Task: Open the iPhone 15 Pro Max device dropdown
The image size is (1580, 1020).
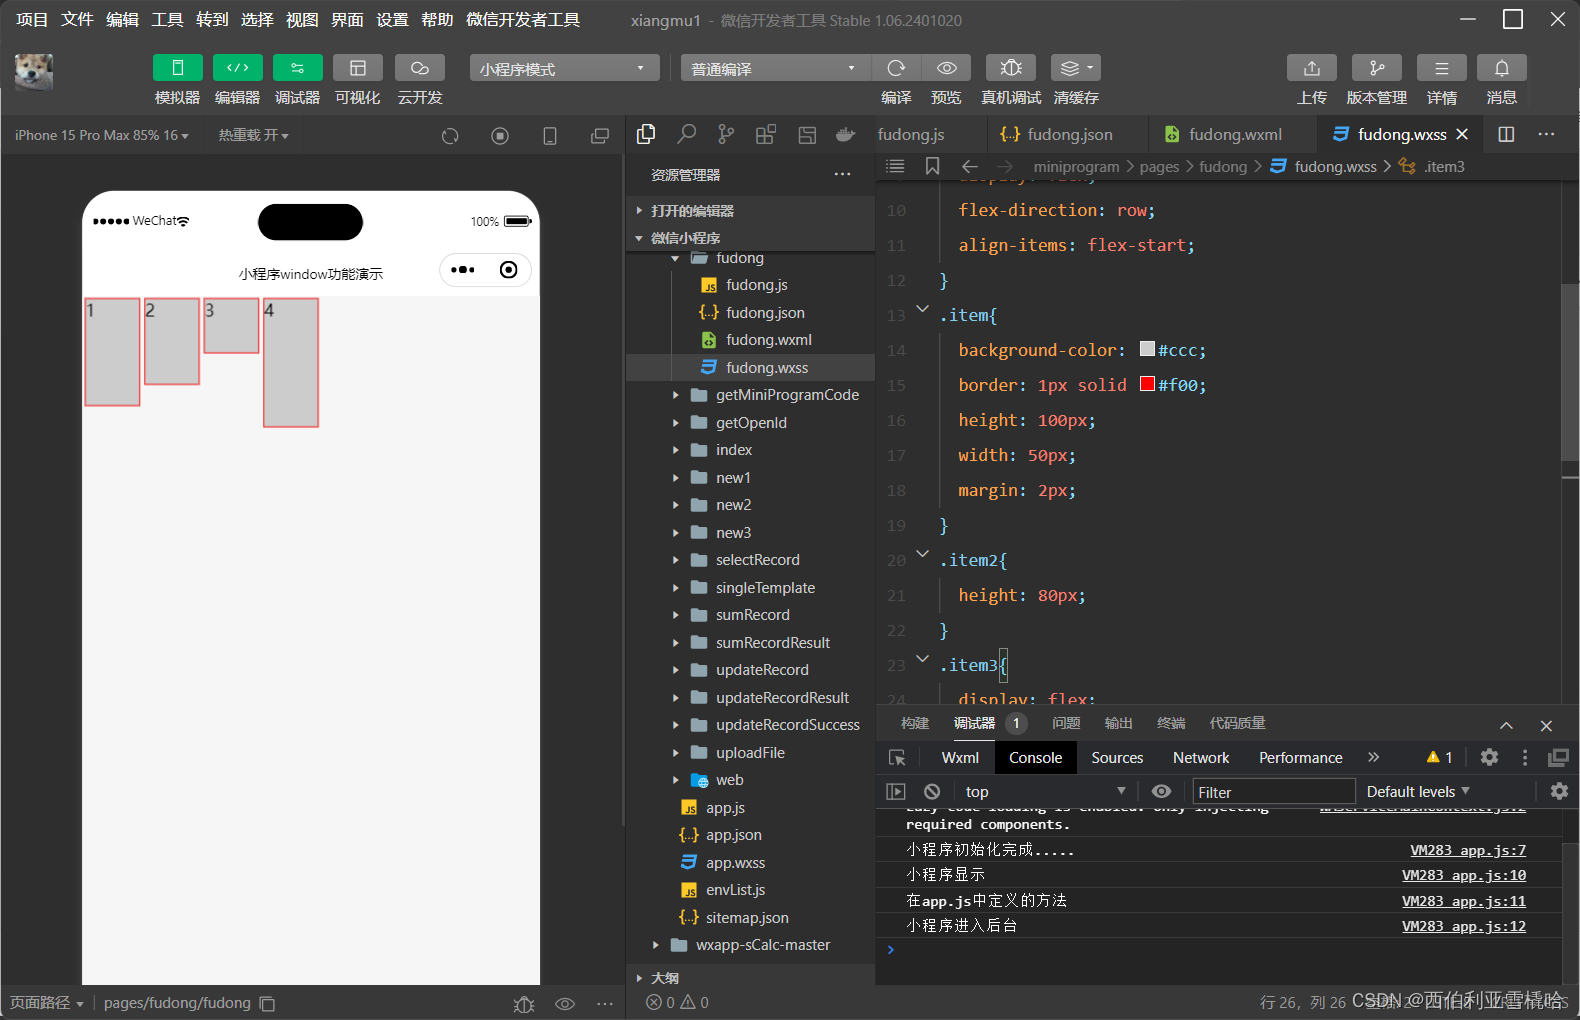Action: point(102,135)
